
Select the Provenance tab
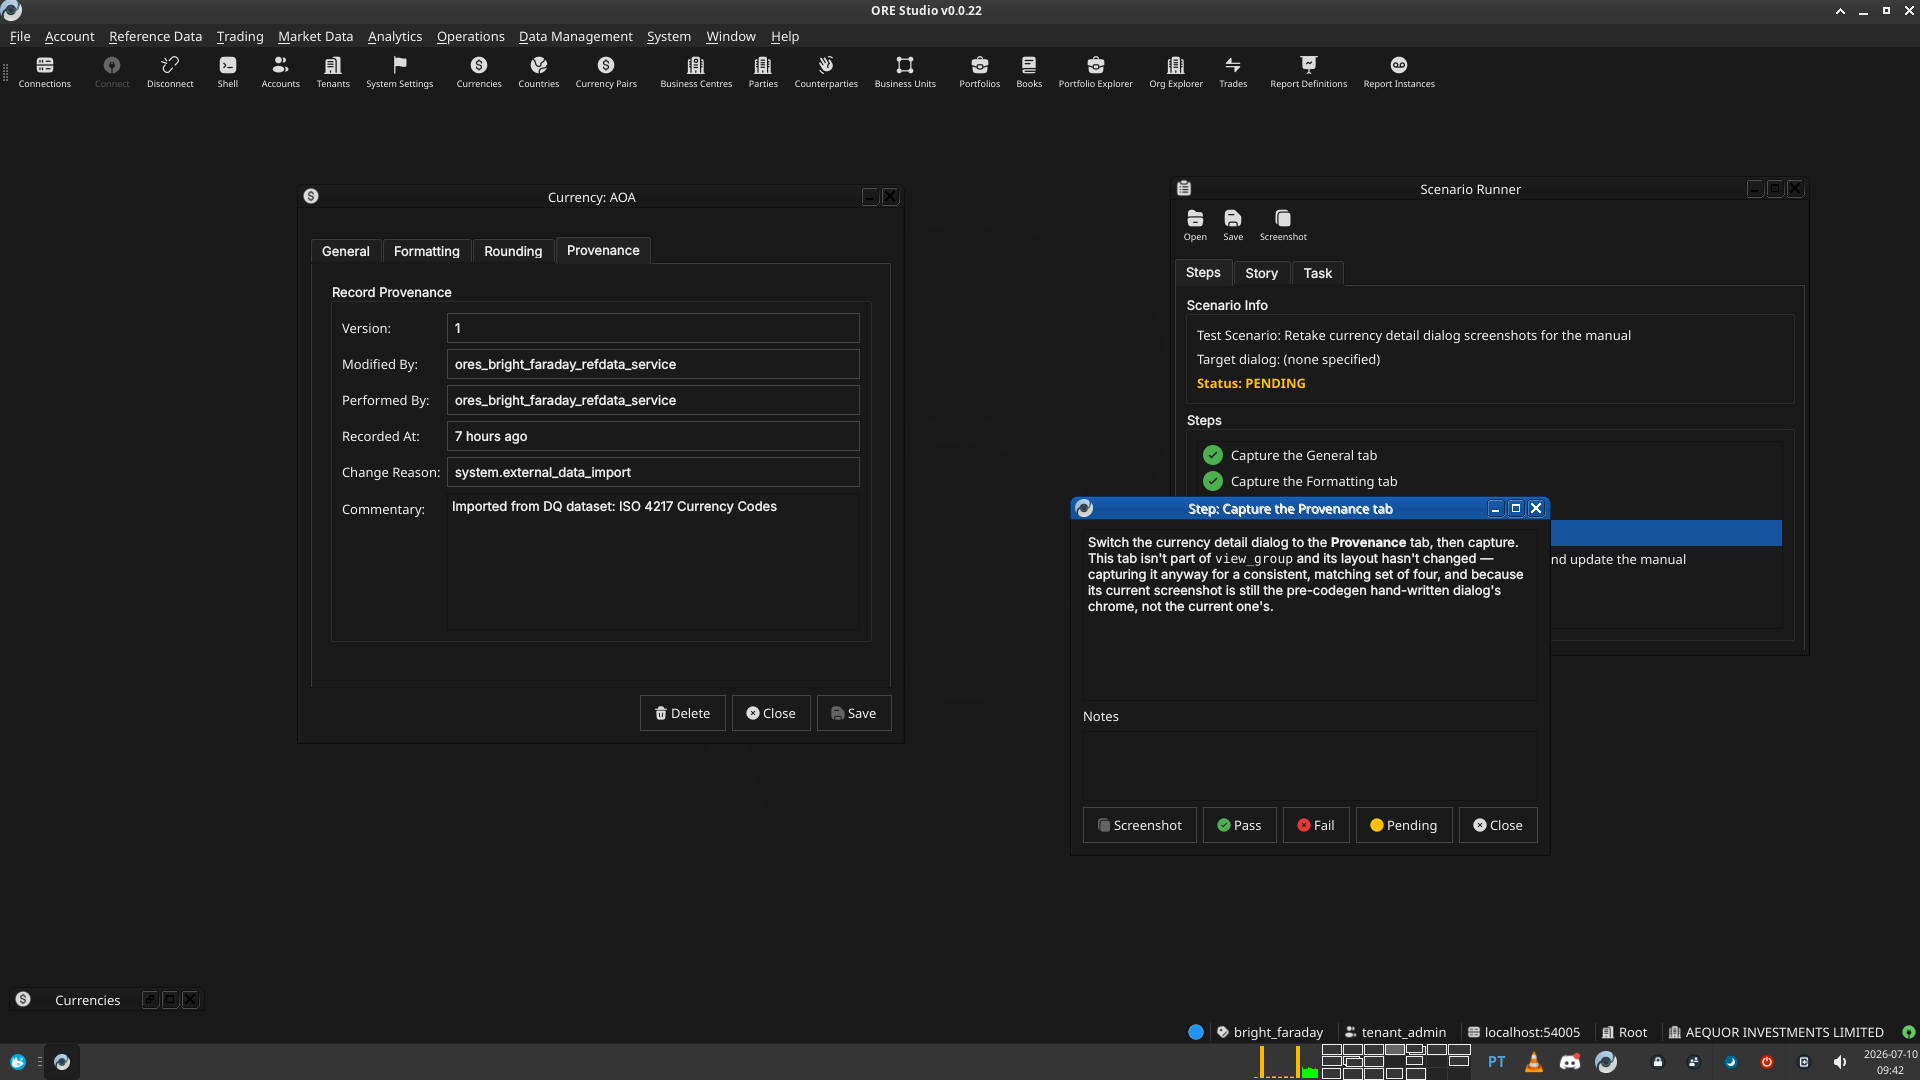[x=603, y=250]
